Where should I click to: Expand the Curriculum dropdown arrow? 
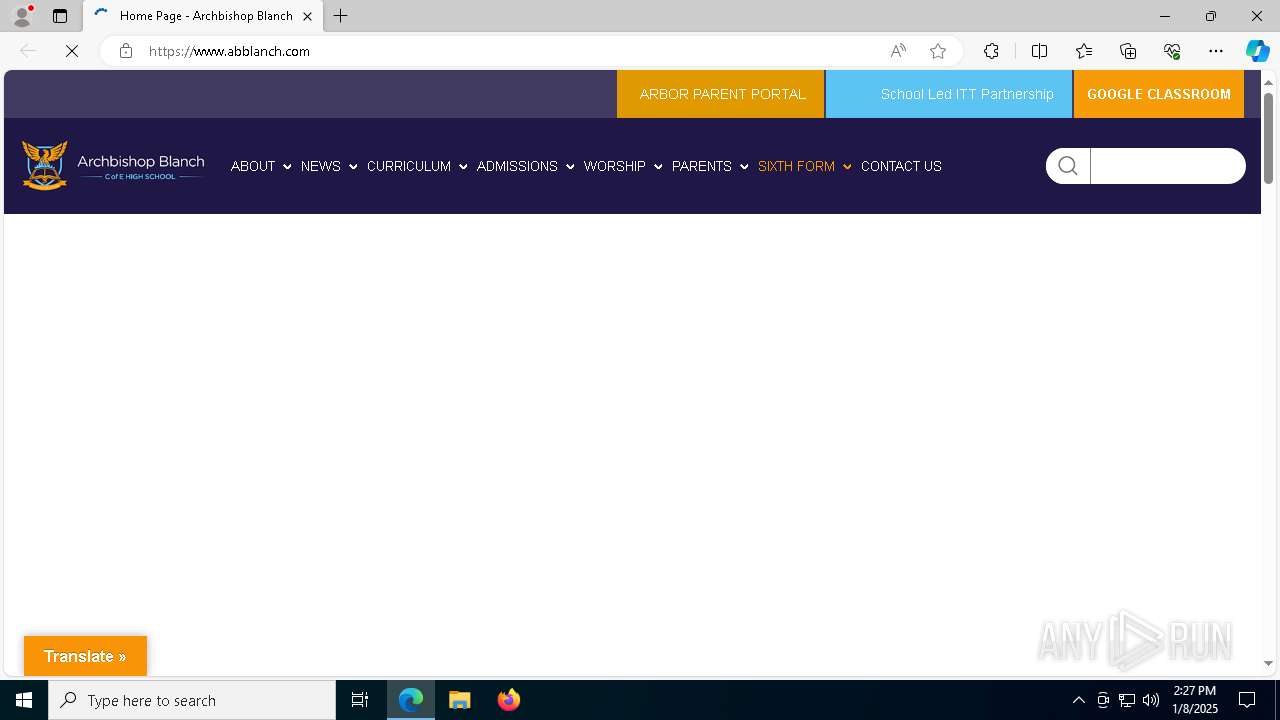(463, 167)
